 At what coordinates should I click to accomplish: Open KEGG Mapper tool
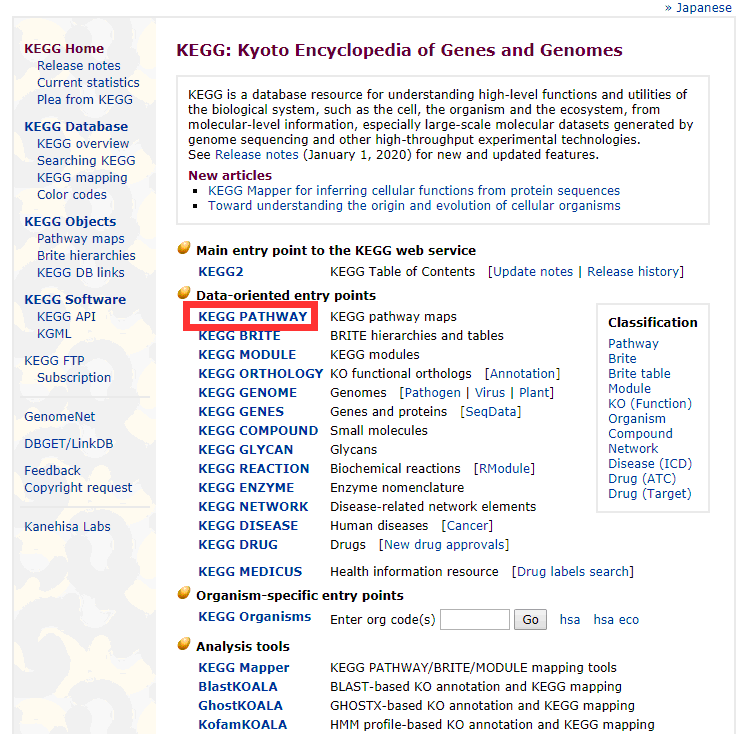click(244, 668)
